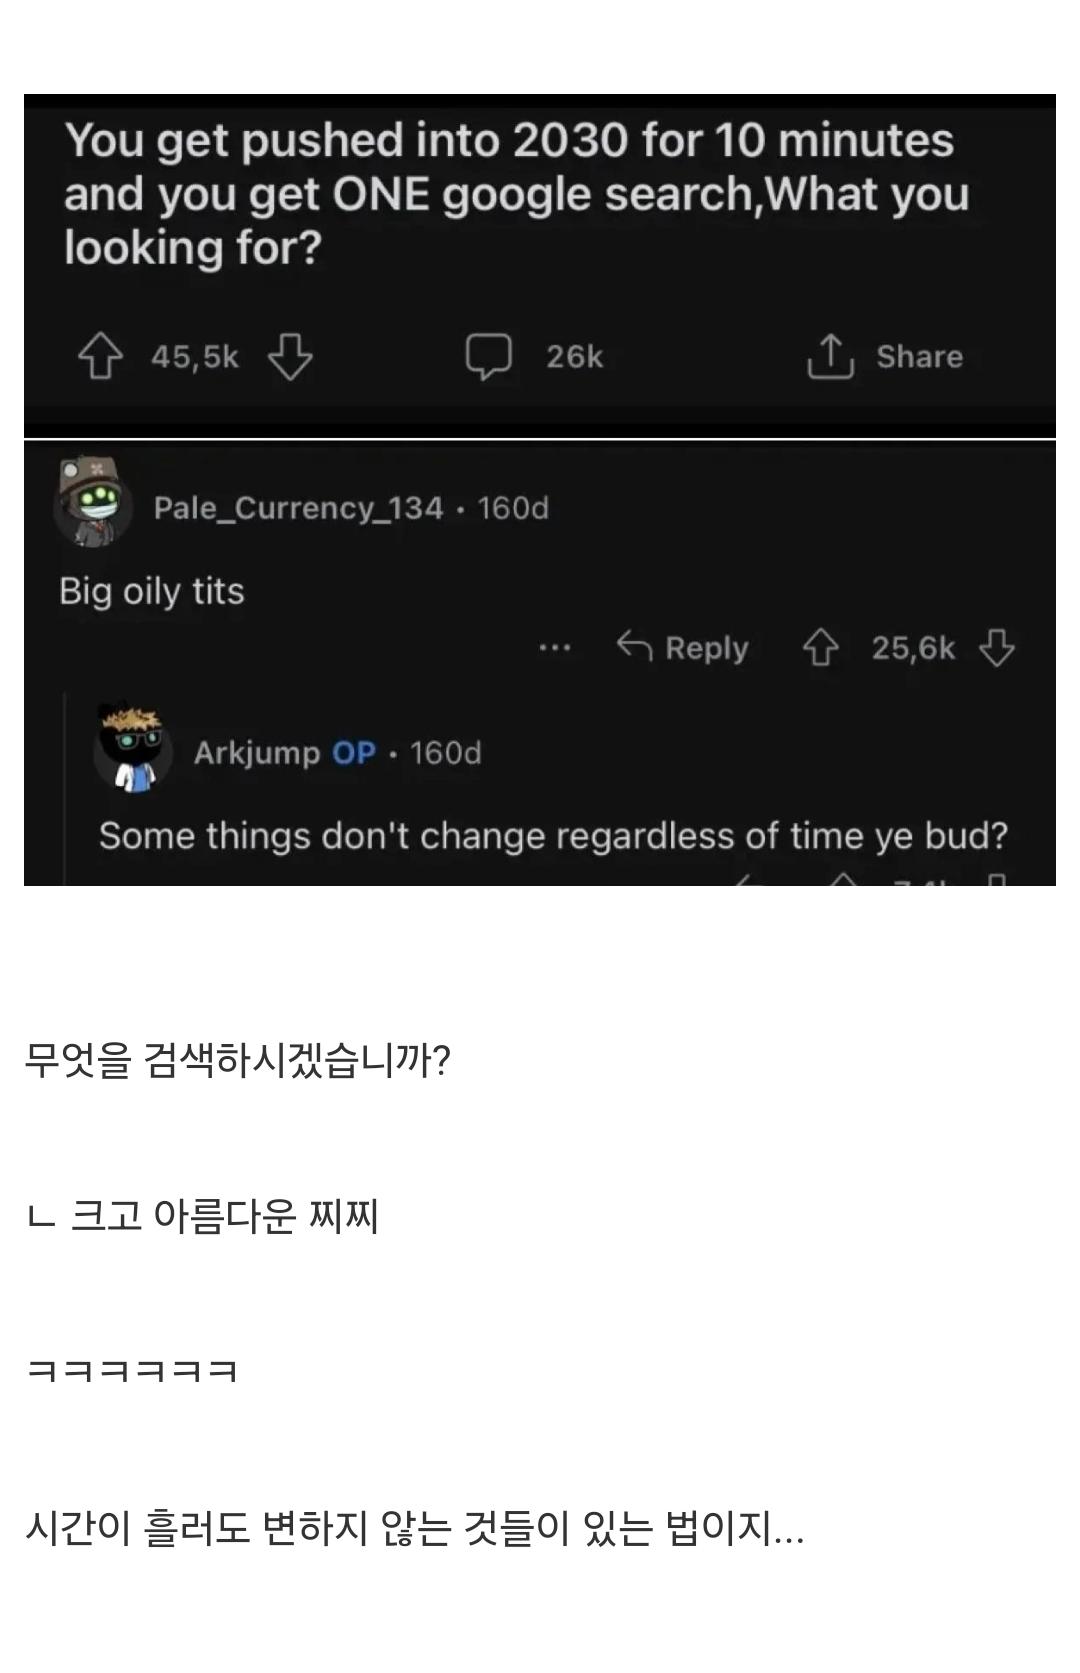Downvote Pale_Currency_134's comment
The width and height of the screenshot is (1080, 1673).
coord(997,648)
